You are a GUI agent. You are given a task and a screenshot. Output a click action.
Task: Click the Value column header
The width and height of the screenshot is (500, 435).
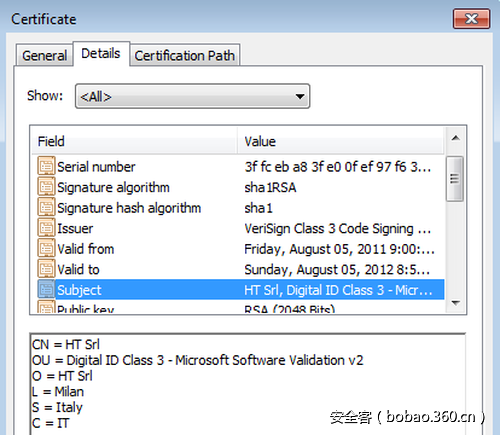[x=341, y=141]
